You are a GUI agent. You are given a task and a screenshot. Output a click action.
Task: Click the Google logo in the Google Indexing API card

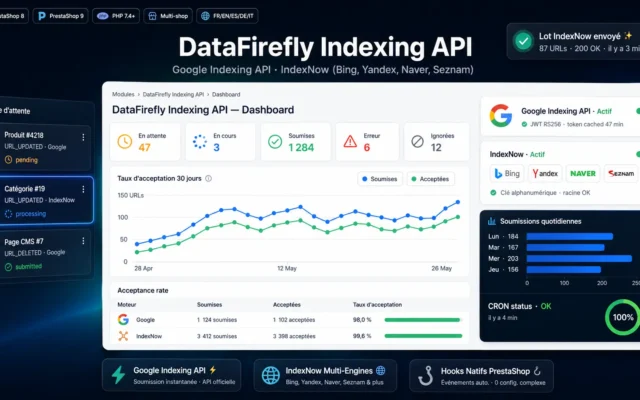pyautogui.click(x=501, y=116)
